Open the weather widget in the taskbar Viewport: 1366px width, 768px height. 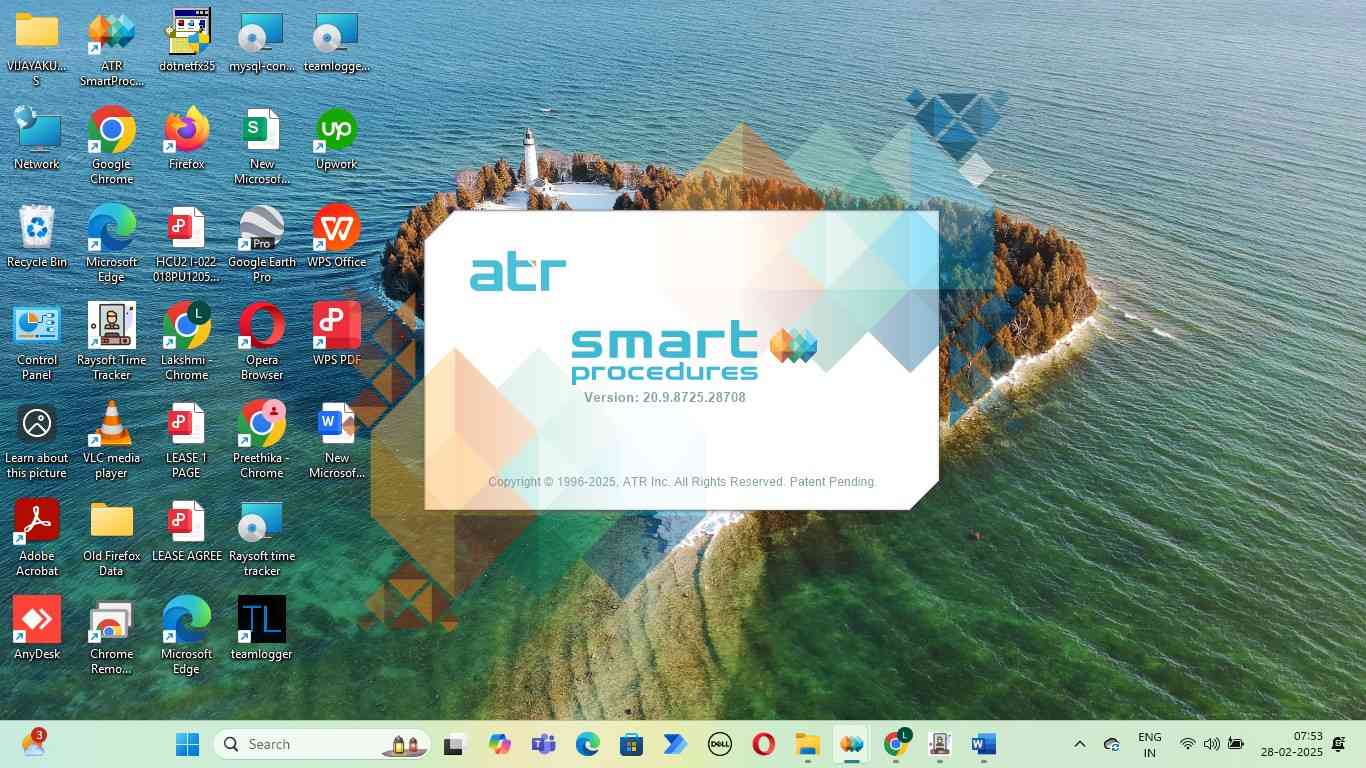33,743
